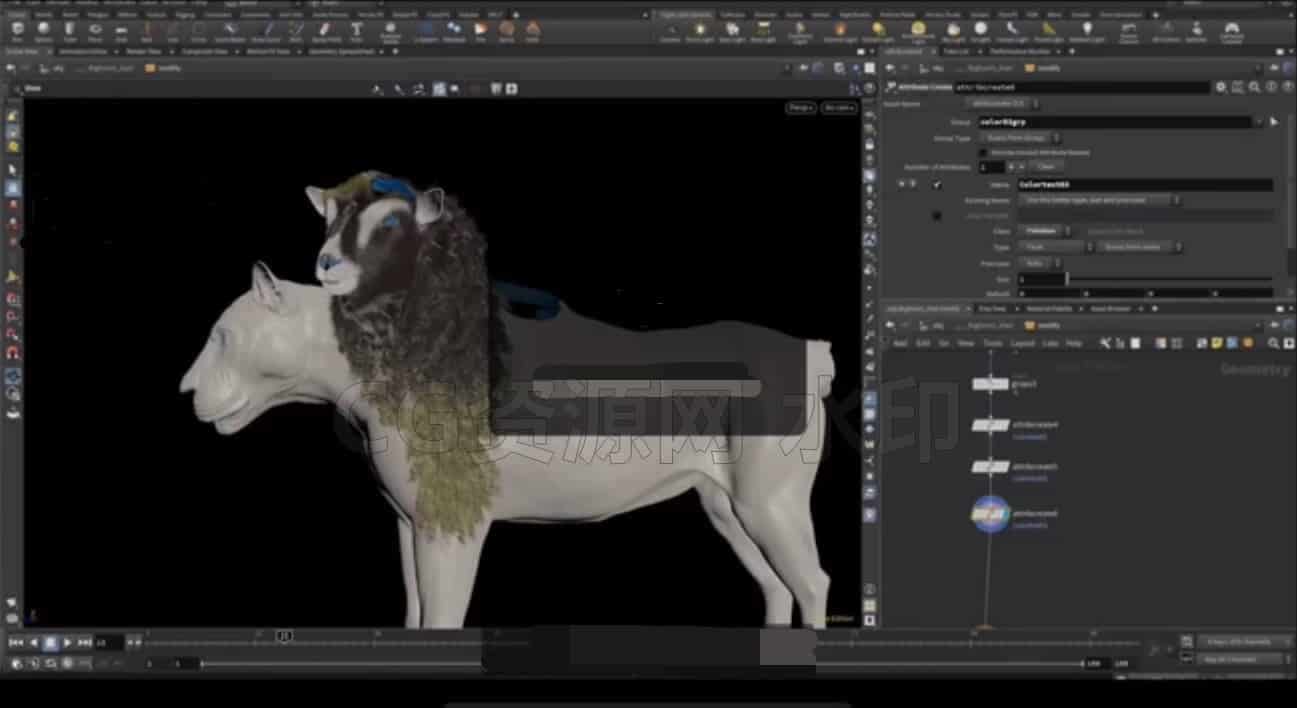Screen dimensions: 1297x708
Task: Click the Clear button for attributes
Action: point(1046,167)
